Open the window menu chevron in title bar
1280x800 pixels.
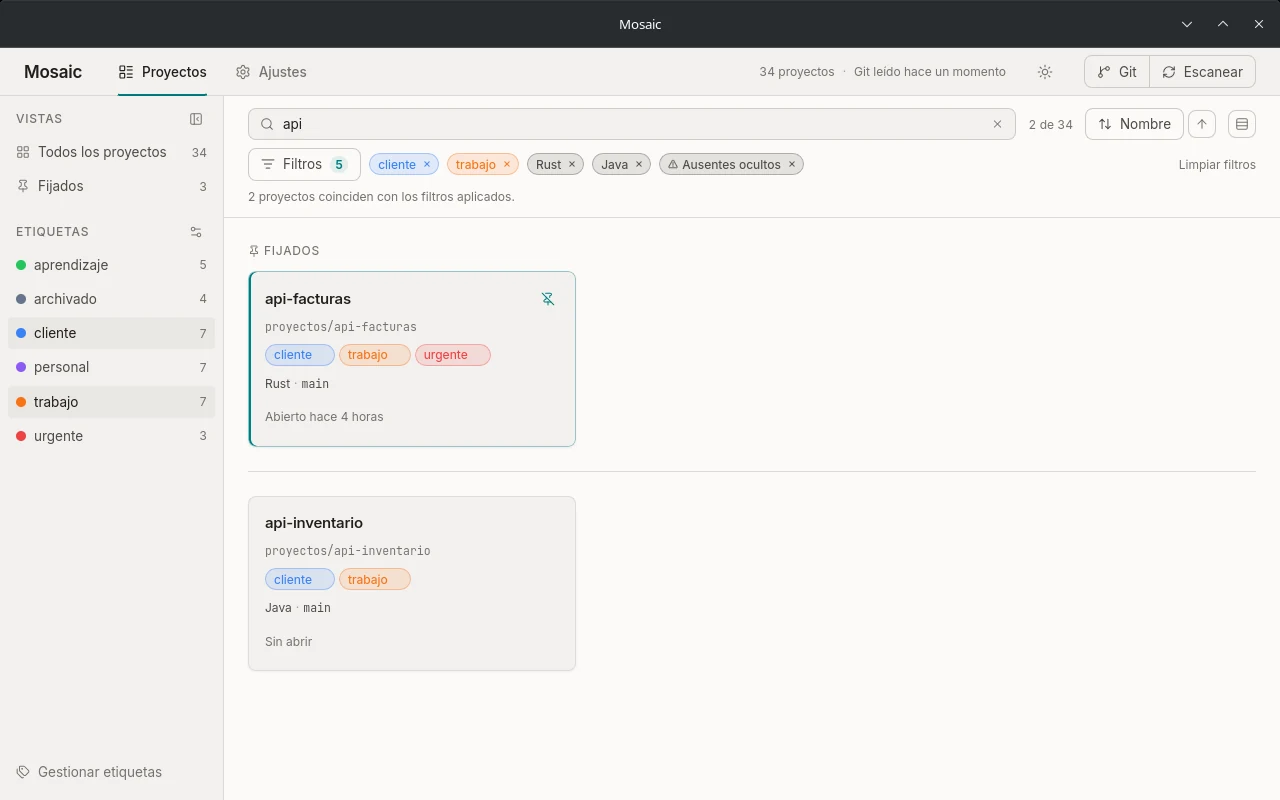pyautogui.click(x=1187, y=24)
